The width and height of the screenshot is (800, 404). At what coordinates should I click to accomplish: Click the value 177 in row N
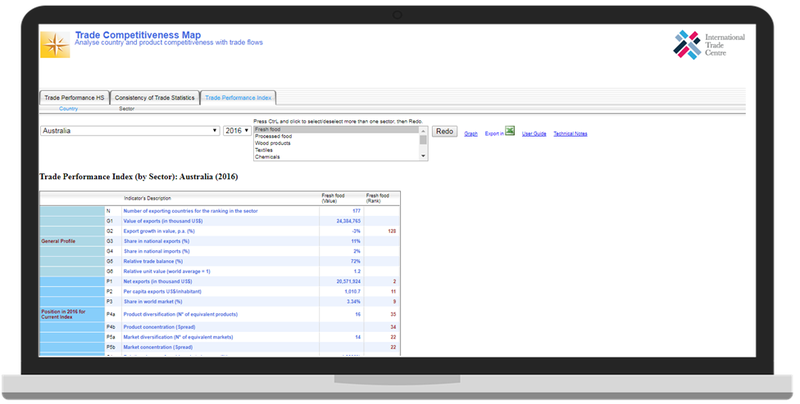(356, 211)
